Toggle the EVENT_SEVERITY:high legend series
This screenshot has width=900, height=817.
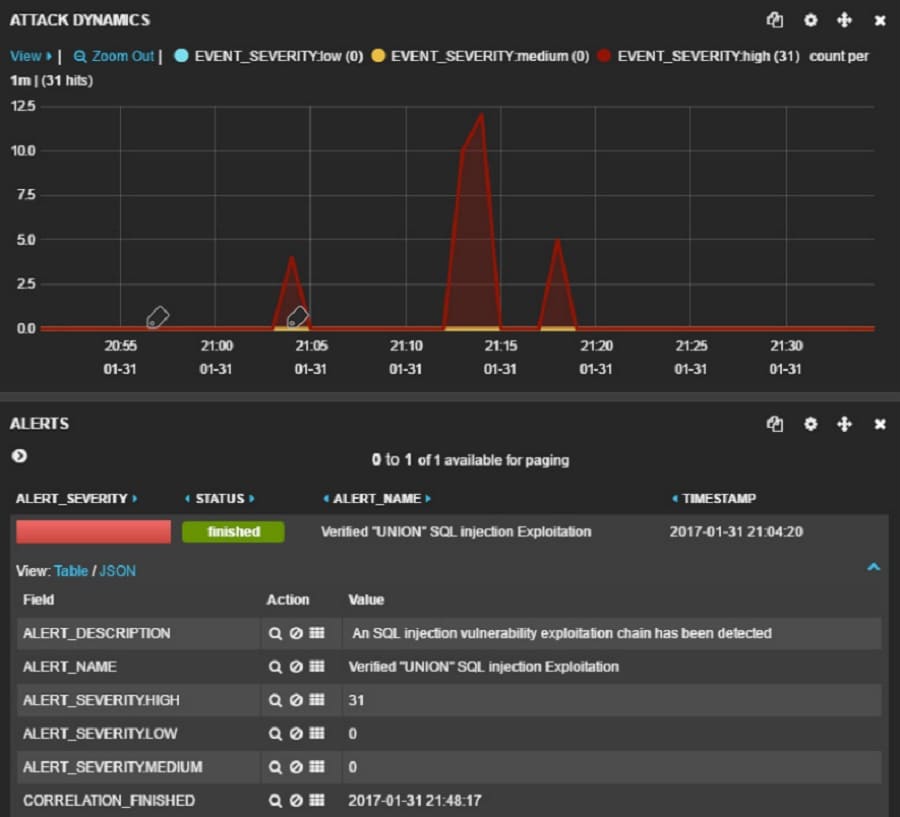(x=698, y=56)
